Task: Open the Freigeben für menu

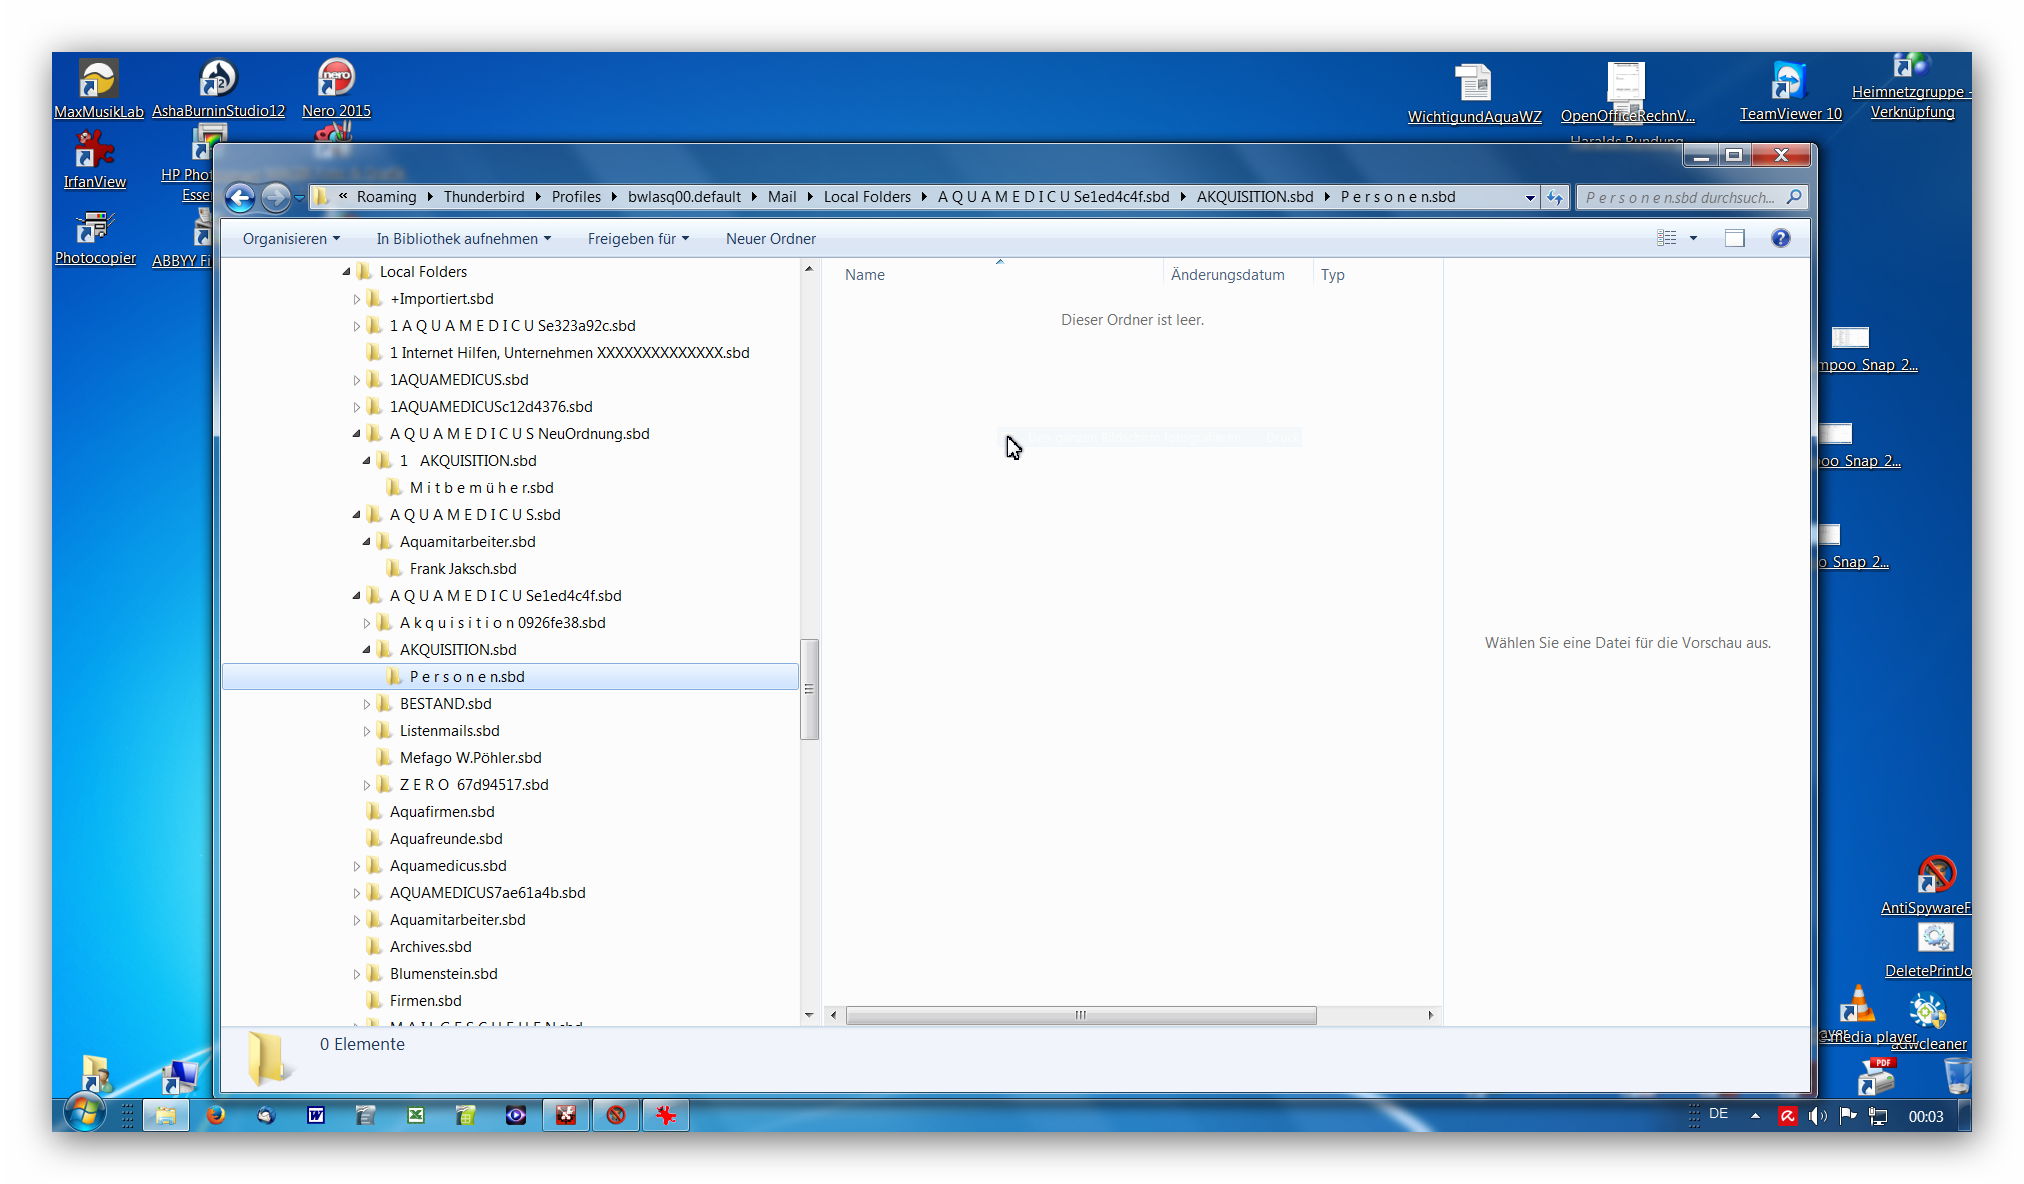Action: point(637,238)
